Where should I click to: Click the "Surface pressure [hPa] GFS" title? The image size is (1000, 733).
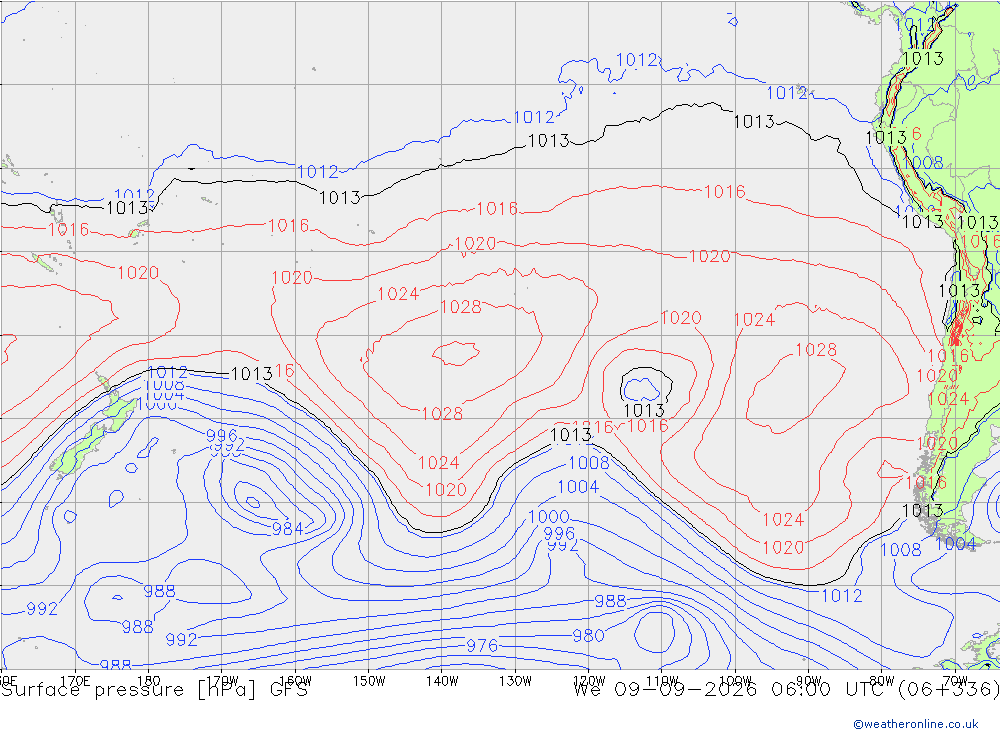(154, 690)
